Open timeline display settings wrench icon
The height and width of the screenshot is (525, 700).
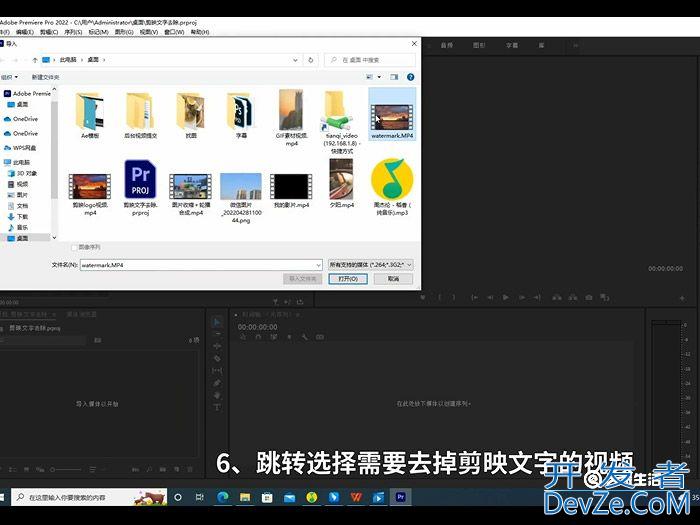304,337
